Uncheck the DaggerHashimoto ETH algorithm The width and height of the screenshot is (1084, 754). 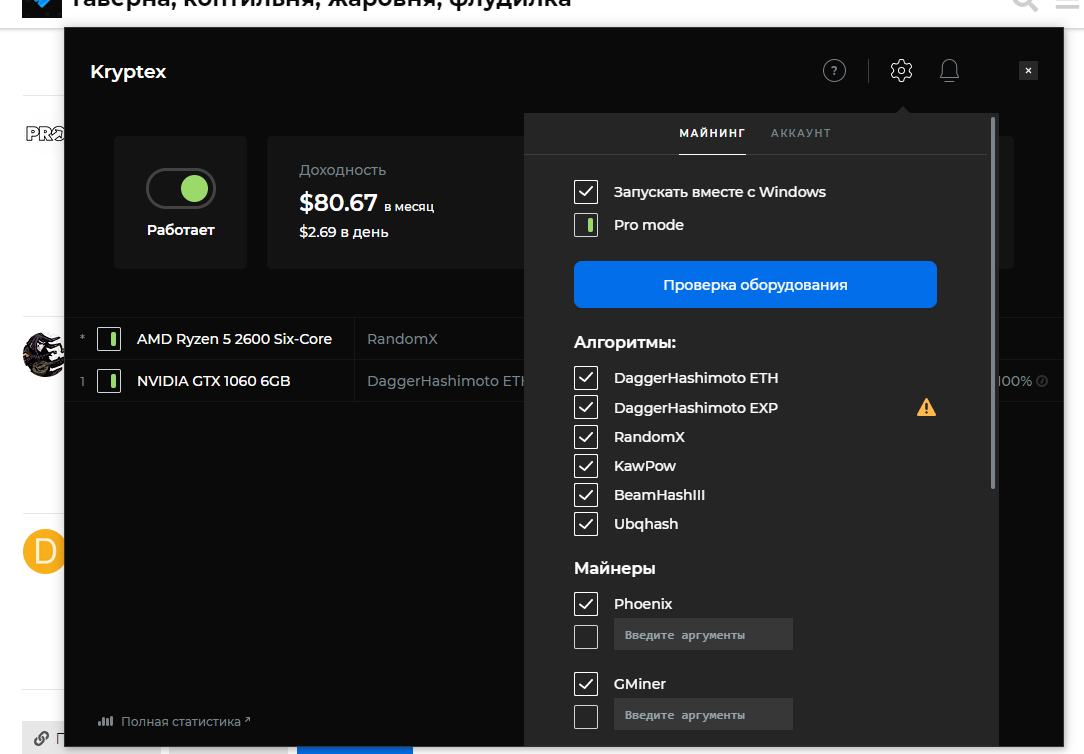(586, 378)
